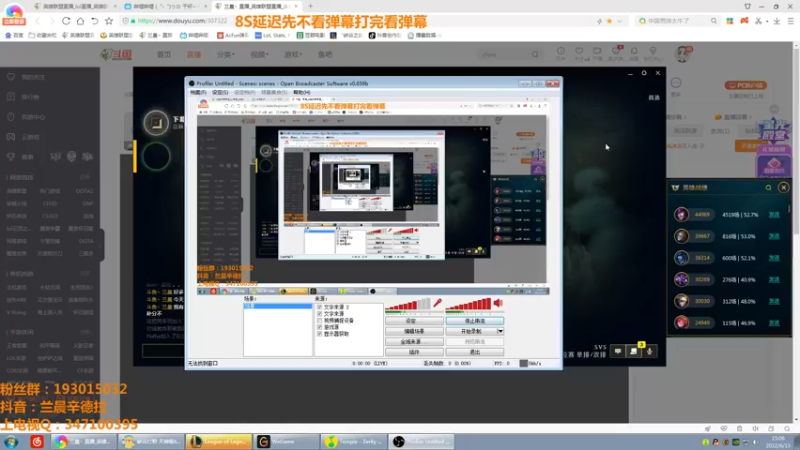This screenshot has height=450, width=800.
Task: Click the search icon in the hero stats panel
Action: (768, 188)
